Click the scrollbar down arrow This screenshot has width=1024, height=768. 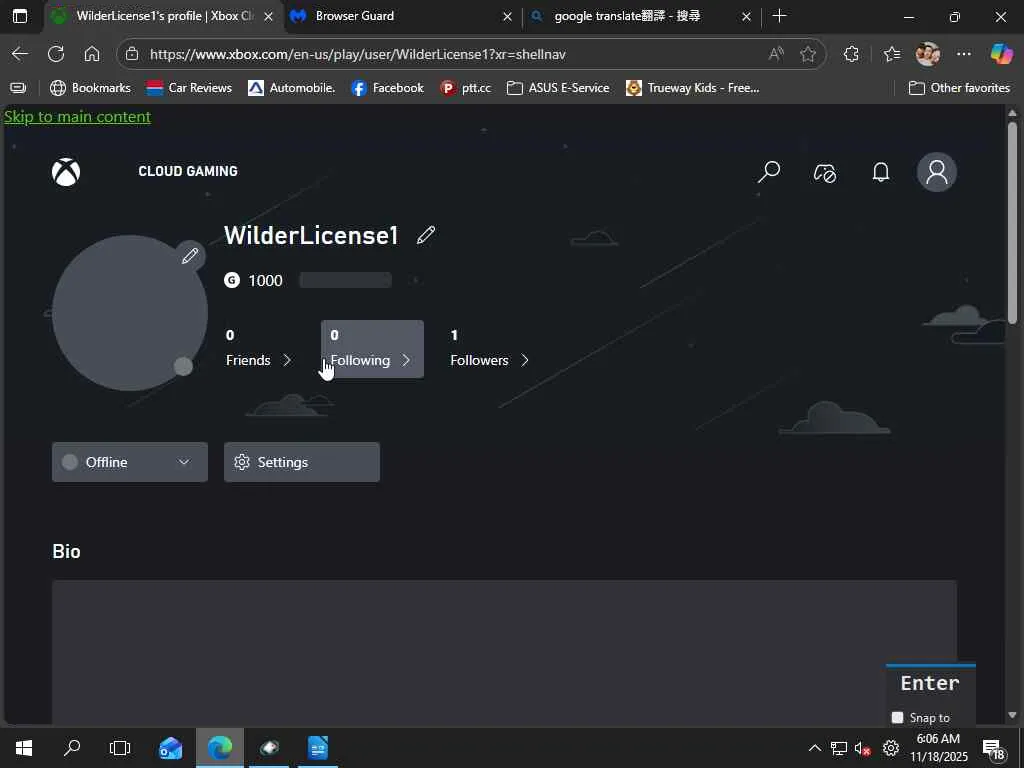[1012, 716]
